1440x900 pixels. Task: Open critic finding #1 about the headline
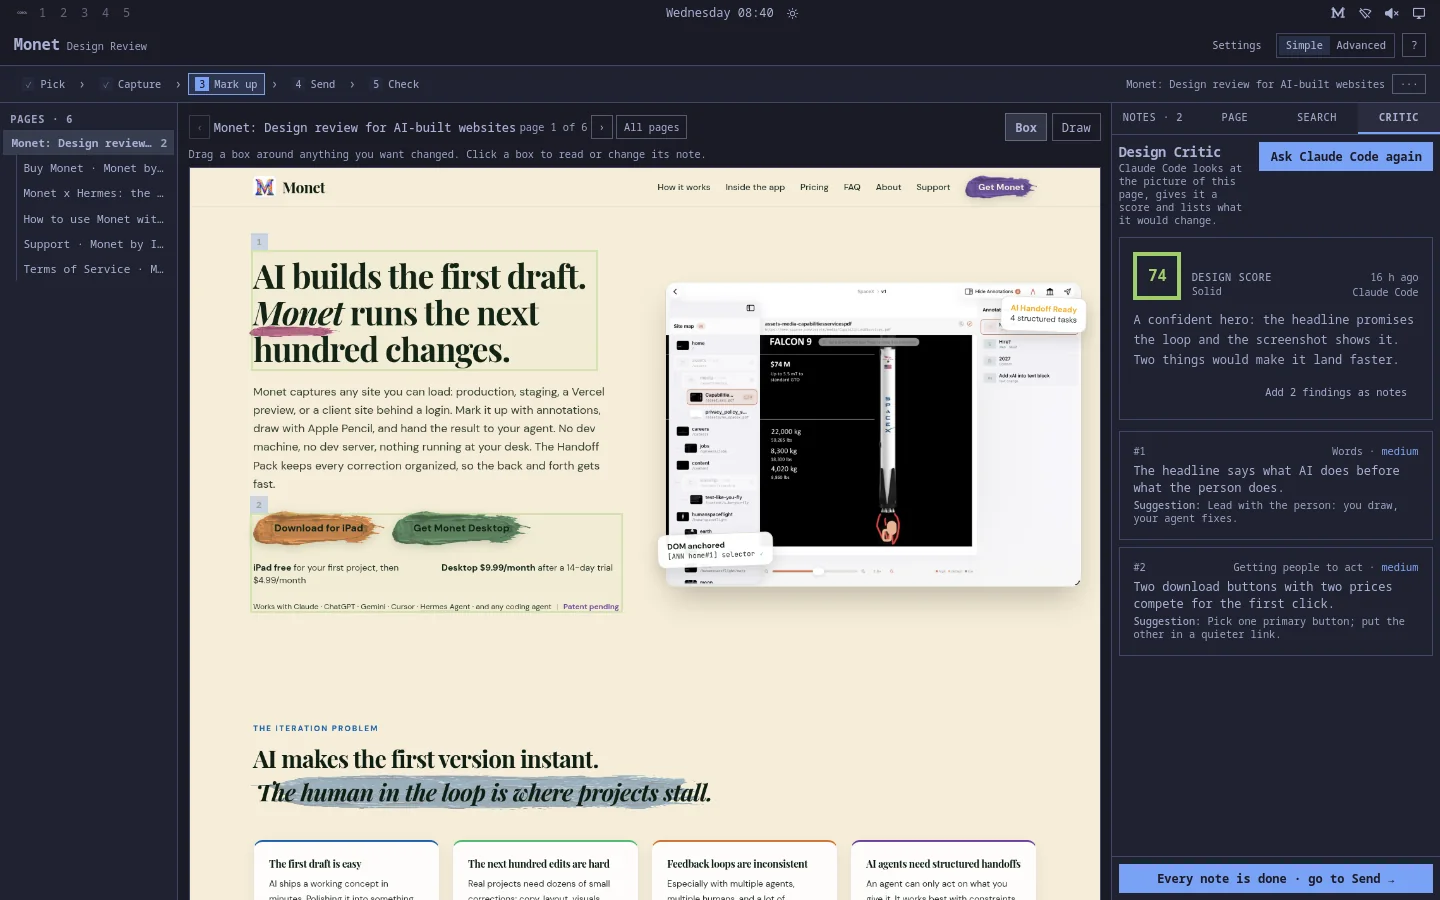(1276, 486)
